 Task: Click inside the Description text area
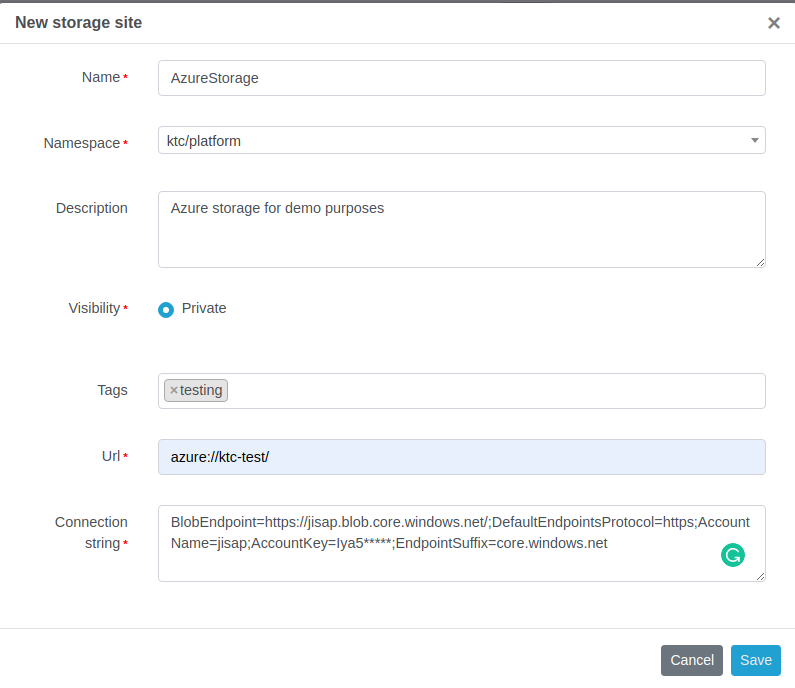(461, 229)
